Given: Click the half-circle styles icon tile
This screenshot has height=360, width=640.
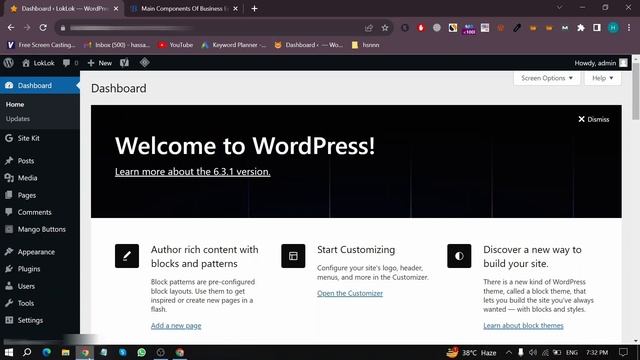Looking at the screenshot, I should click(459, 256).
